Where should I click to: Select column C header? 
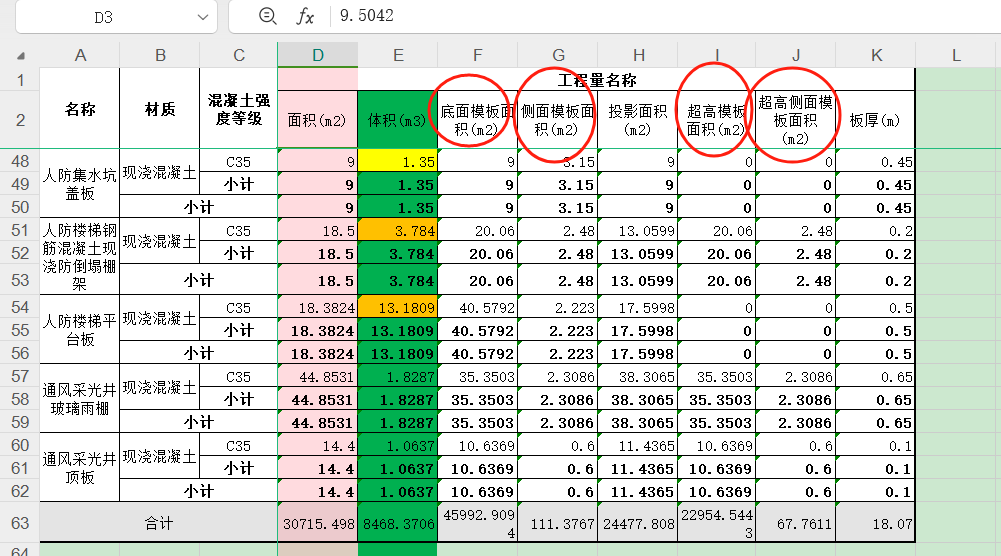click(x=239, y=56)
